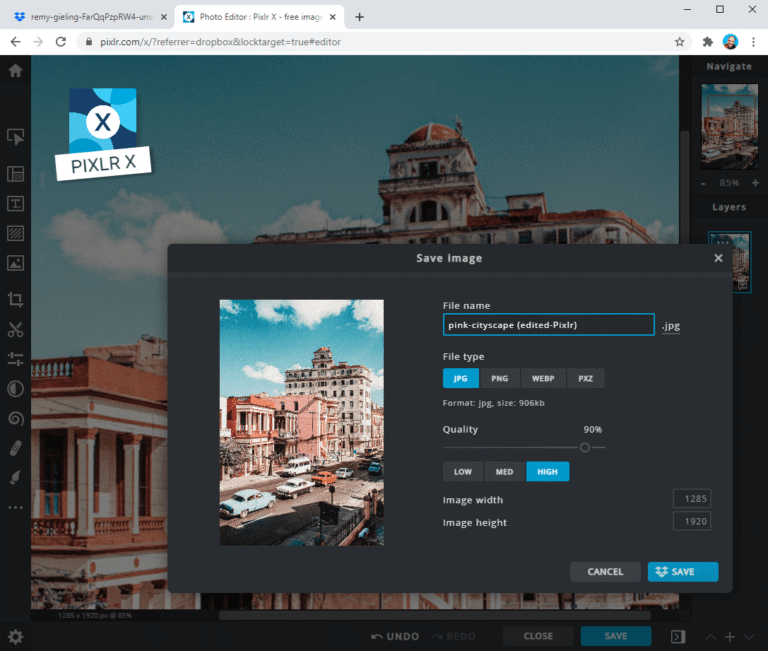
Task: Expand more tools ellipsis in left toolbar
Action: pyautogui.click(x=15, y=508)
